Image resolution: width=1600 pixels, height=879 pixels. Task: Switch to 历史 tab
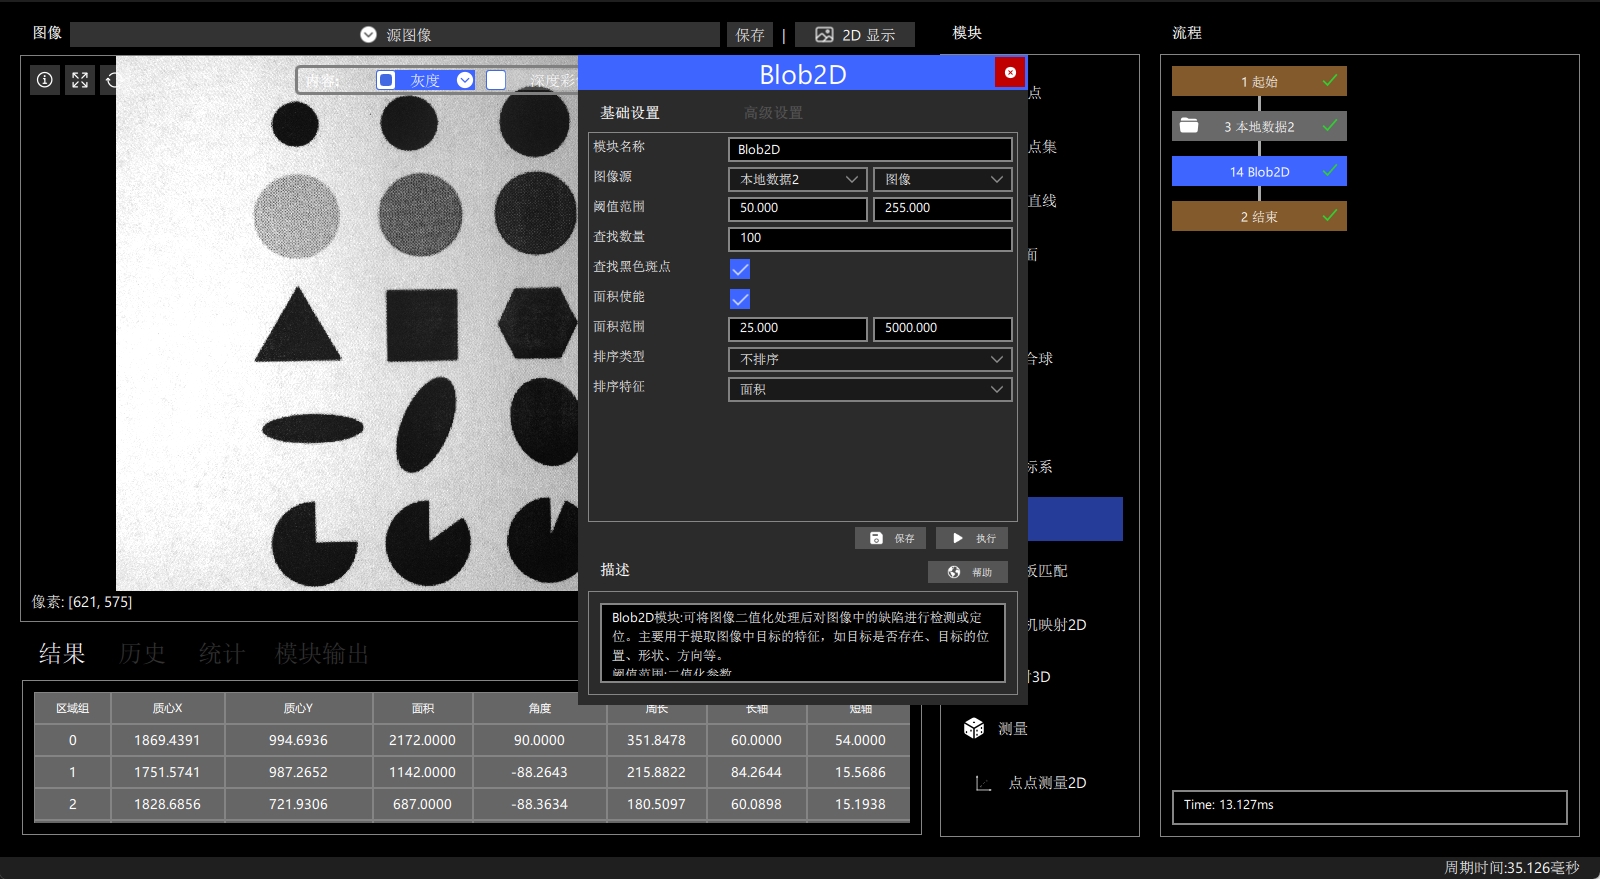142,653
